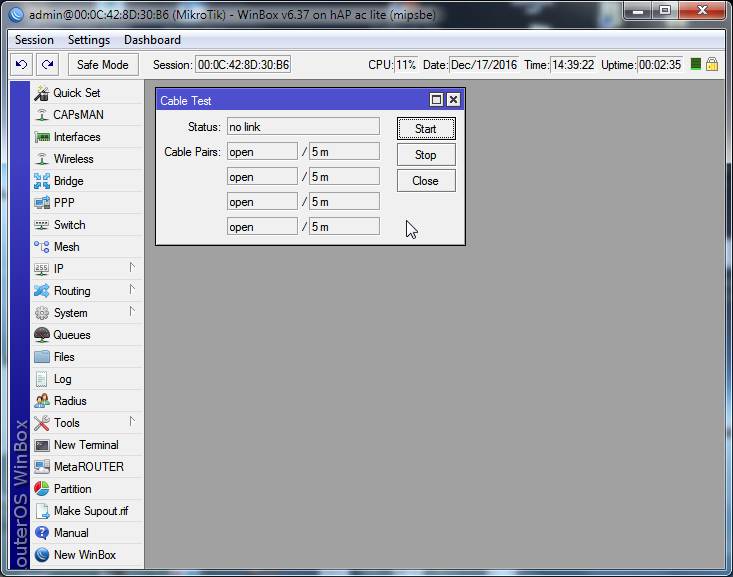Viewport: 733px width, 577px height.
Task: Open the Radius icon
Action: click(x=42, y=401)
